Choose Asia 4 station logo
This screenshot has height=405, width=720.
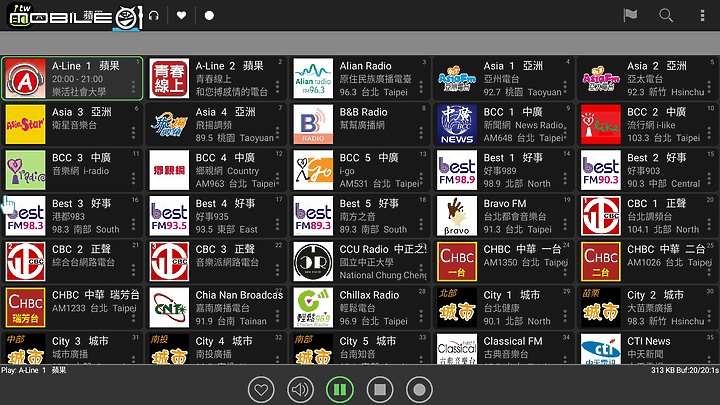pos(169,124)
